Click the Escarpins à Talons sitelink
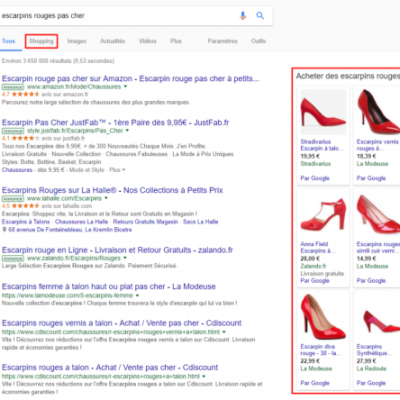The height and width of the screenshot is (400, 400). [26, 222]
